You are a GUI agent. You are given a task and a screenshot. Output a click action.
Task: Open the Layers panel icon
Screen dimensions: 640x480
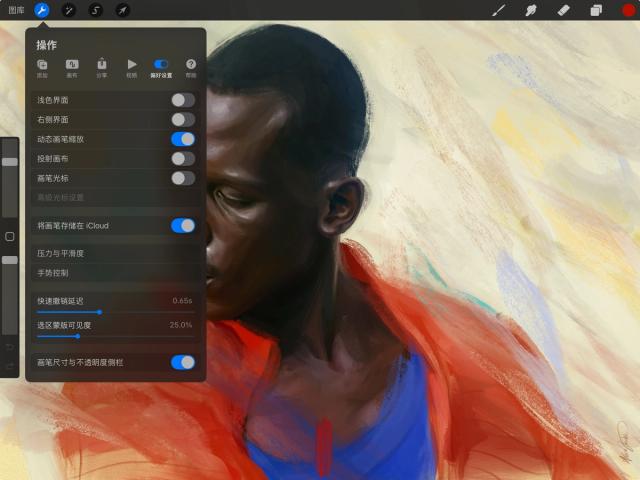pyautogui.click(x=596, y=10)
